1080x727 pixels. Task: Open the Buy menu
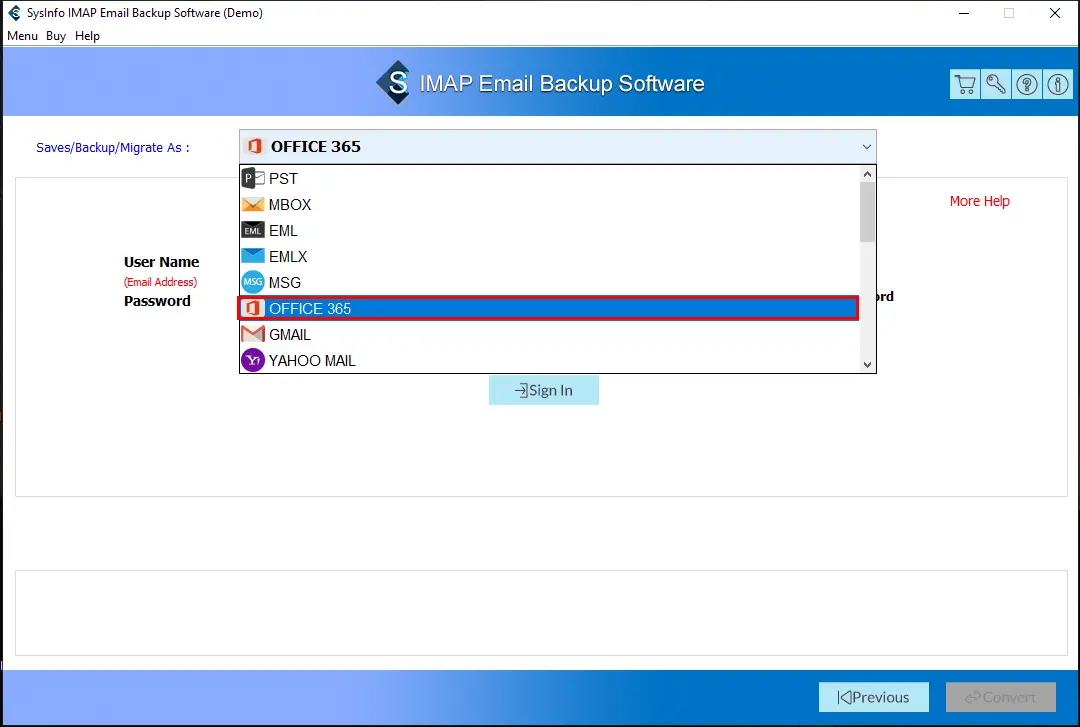click(x=56, y=36)
